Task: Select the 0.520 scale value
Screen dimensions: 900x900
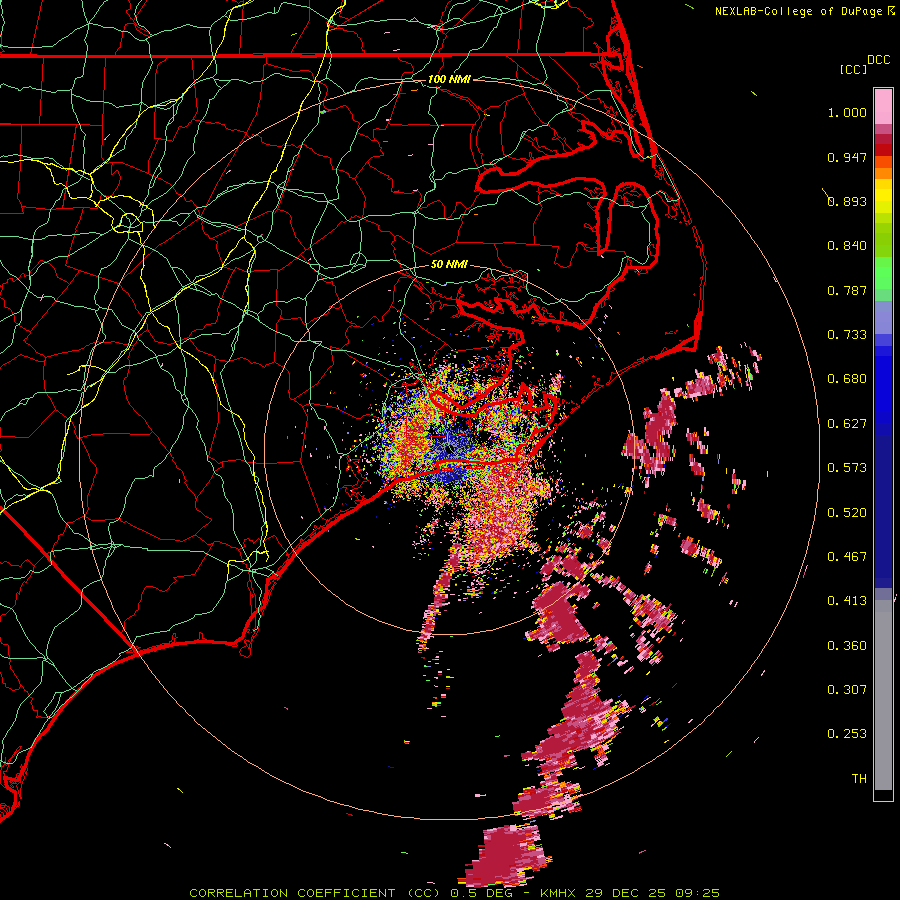Action: (847, 513)
